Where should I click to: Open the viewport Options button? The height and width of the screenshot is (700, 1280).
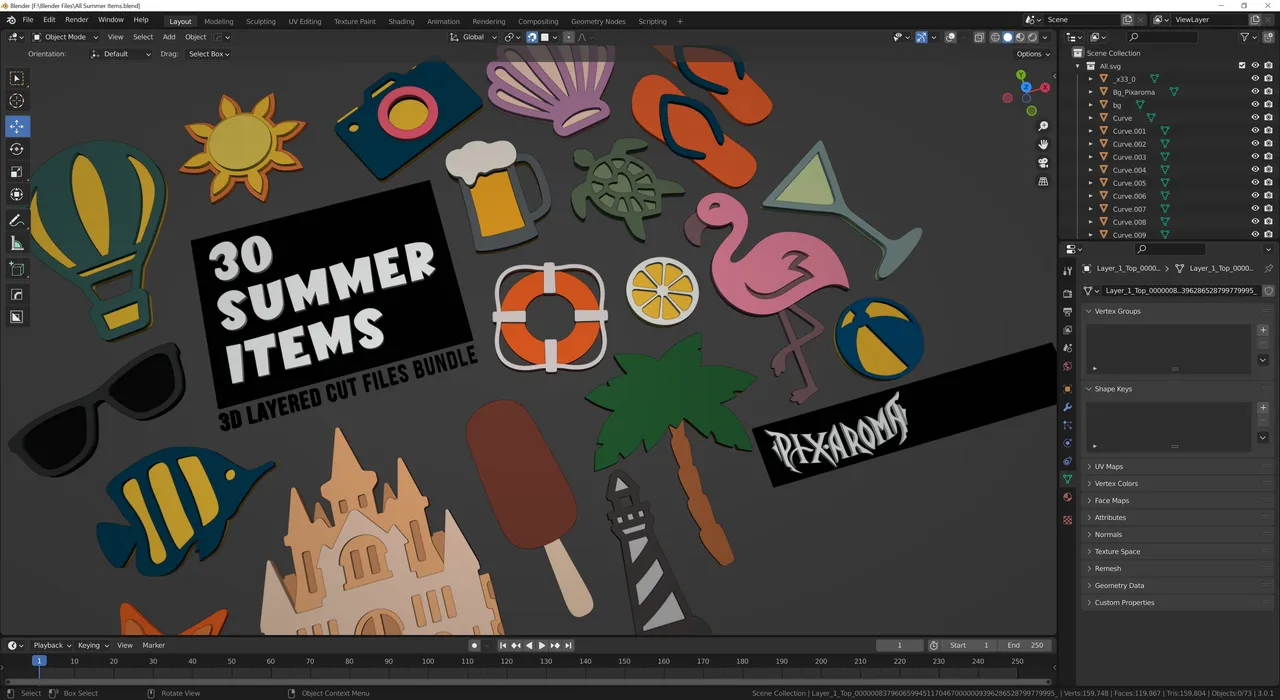[x=1032, y=54]
